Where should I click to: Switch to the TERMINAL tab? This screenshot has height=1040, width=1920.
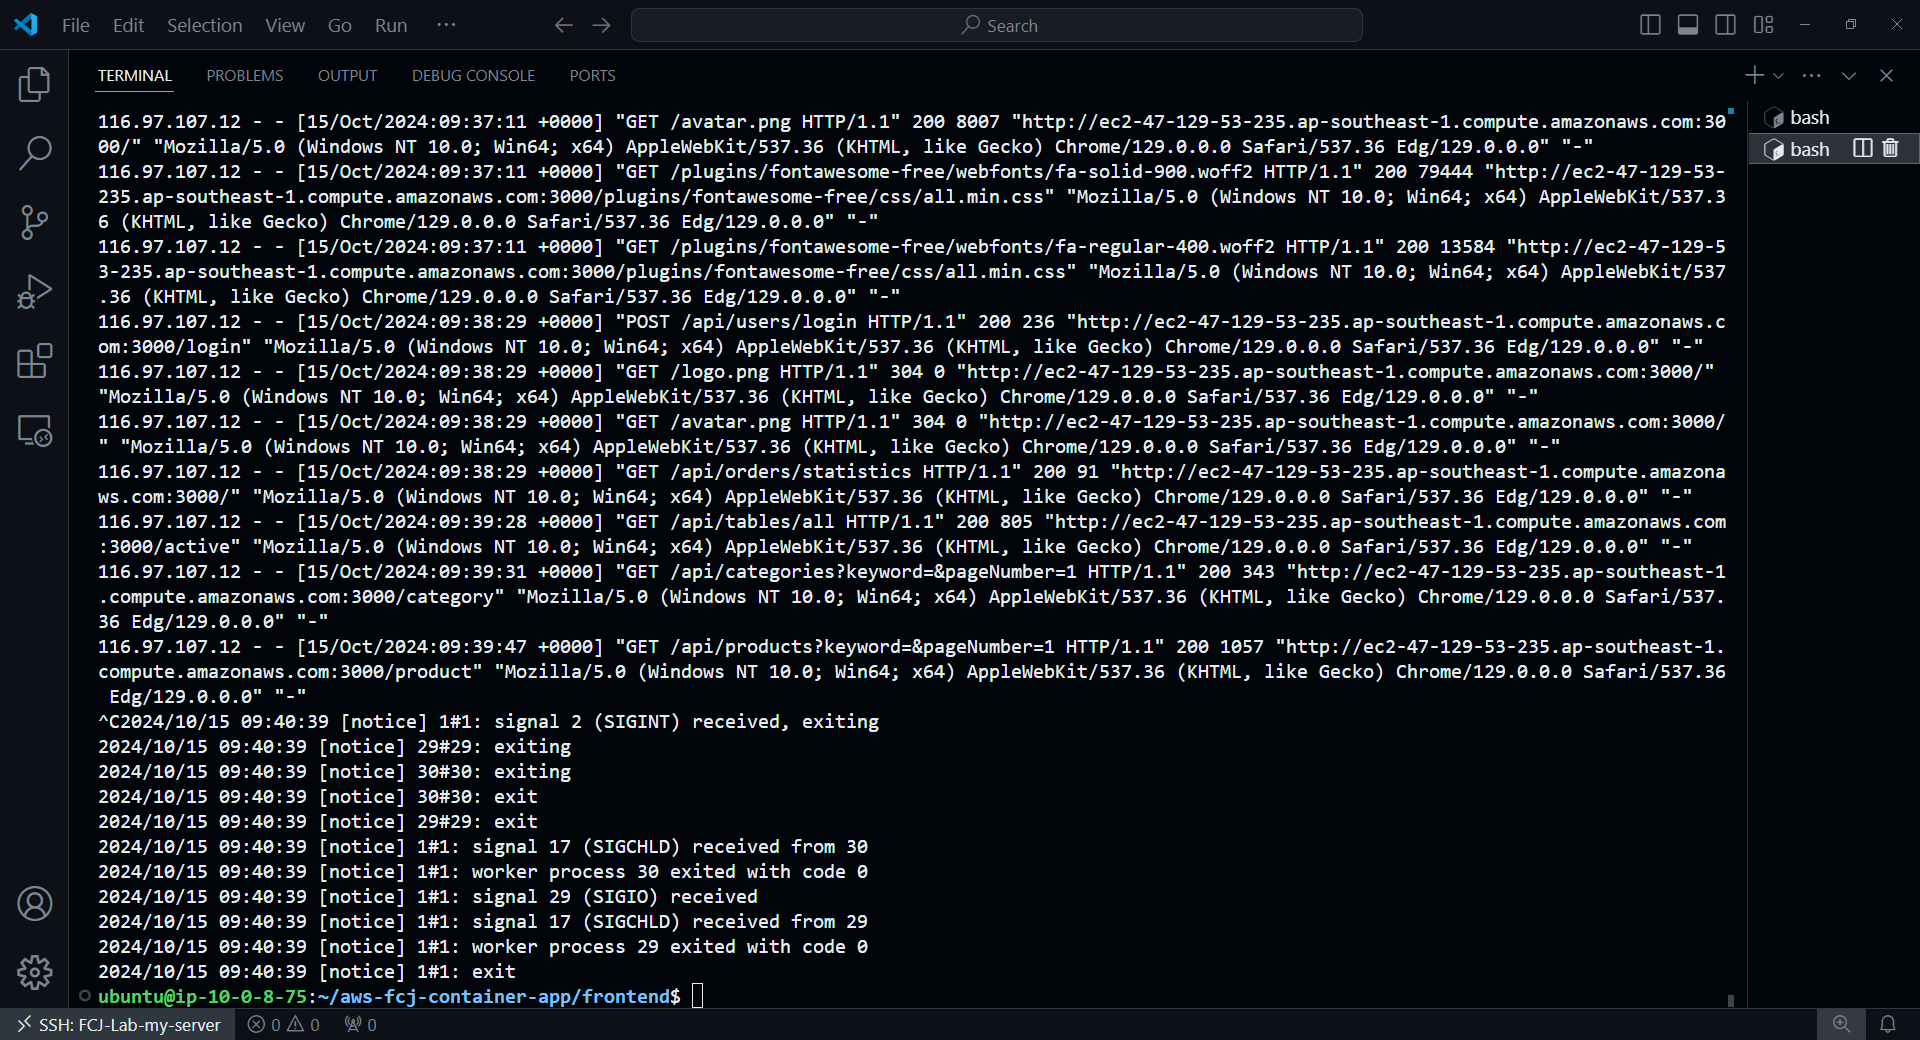pyautogui.click(x=135, y=76)
